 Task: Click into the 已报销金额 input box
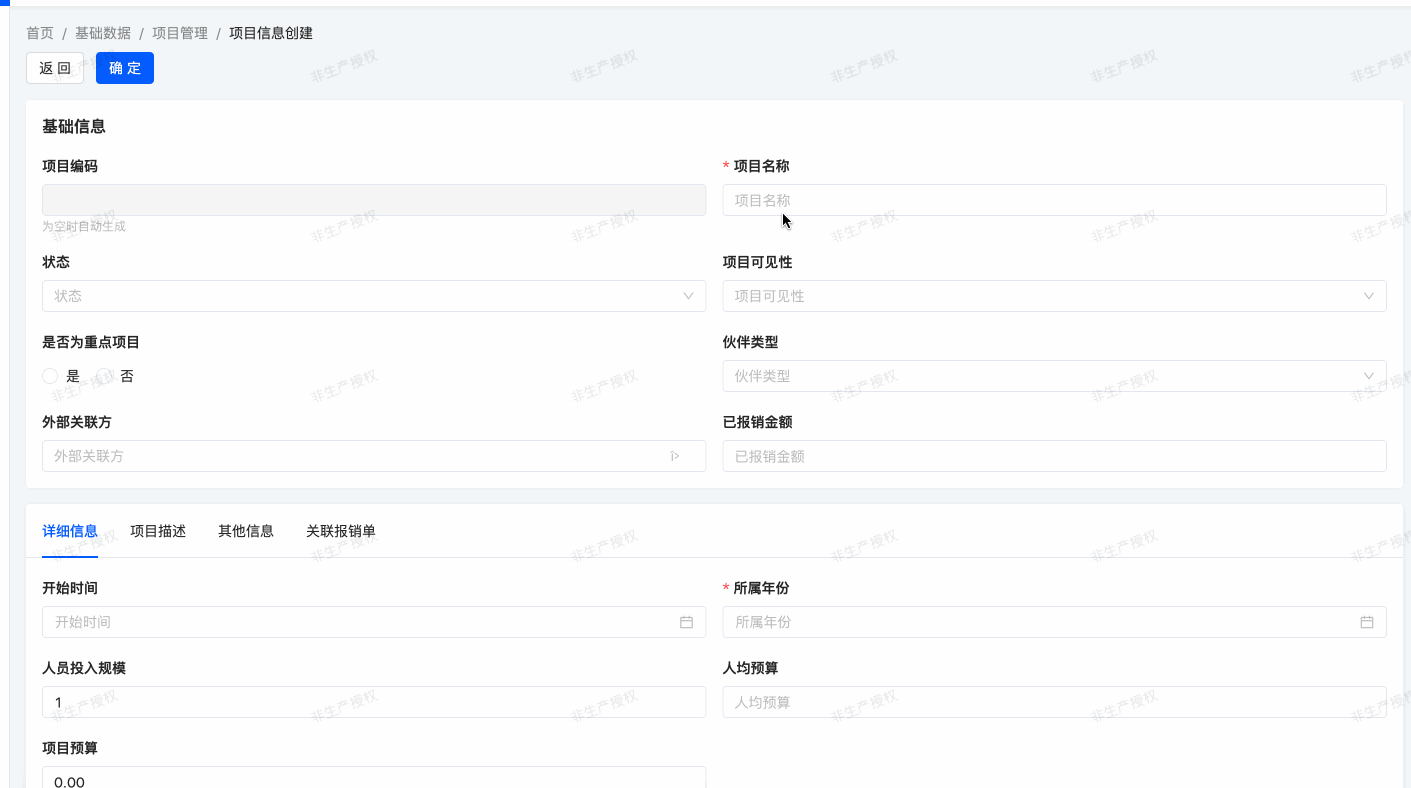click(x=1053, y=456)
